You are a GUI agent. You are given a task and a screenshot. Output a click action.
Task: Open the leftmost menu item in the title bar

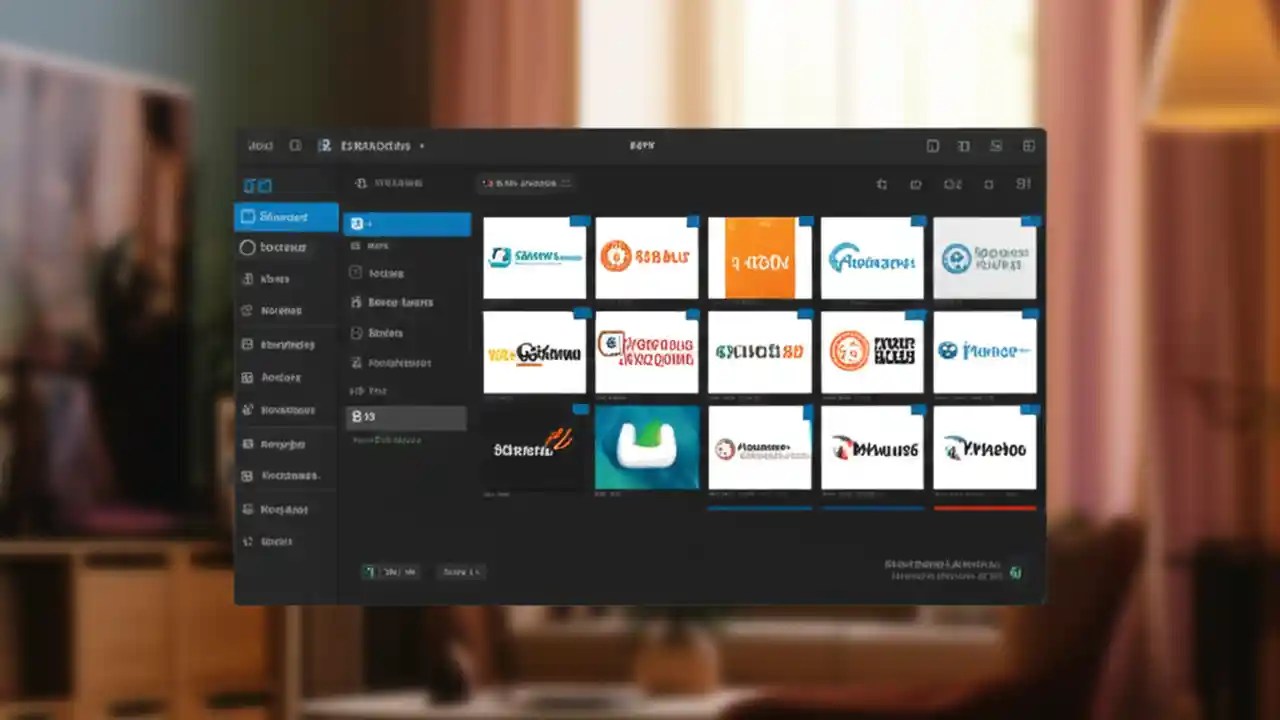(x=258, y=145)
